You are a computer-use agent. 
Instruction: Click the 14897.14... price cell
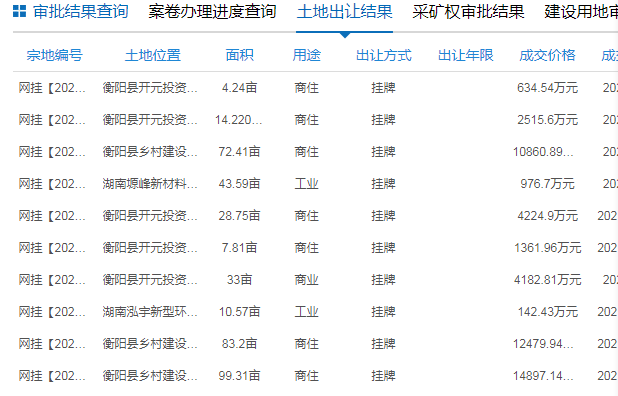pos(543,376)
